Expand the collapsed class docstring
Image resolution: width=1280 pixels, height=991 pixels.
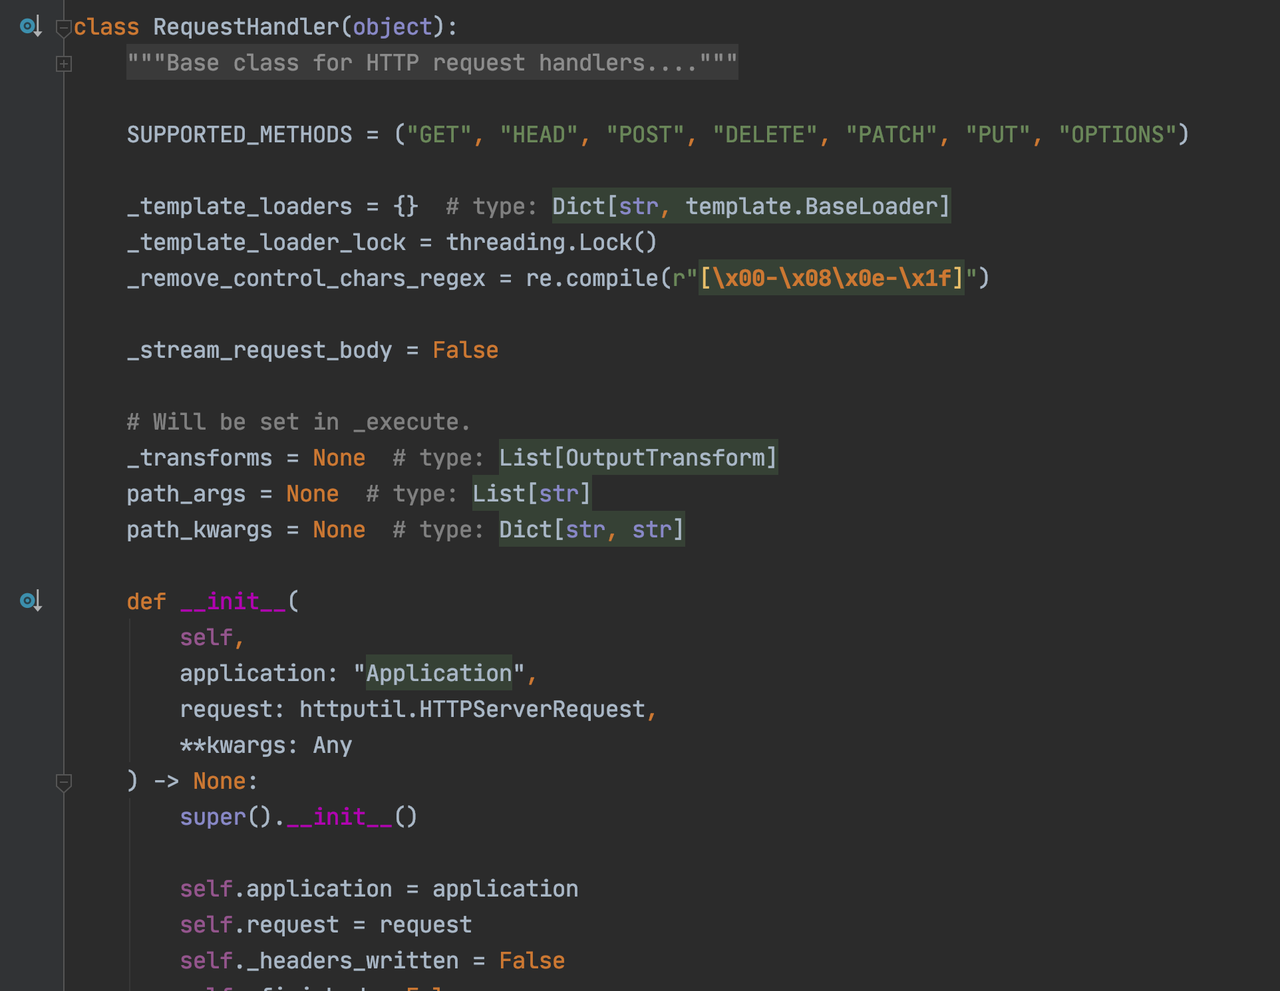[x=64, y=64]
